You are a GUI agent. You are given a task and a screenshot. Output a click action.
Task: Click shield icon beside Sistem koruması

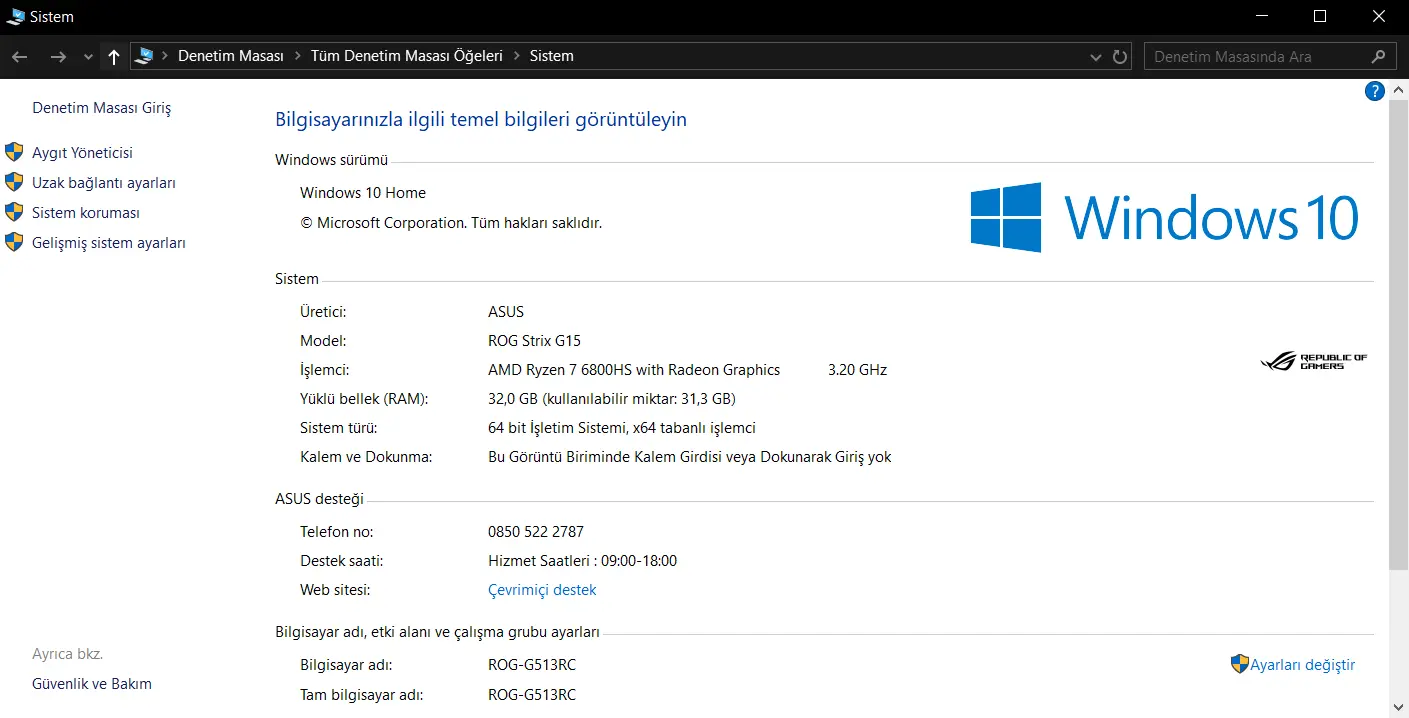(14, 212)
